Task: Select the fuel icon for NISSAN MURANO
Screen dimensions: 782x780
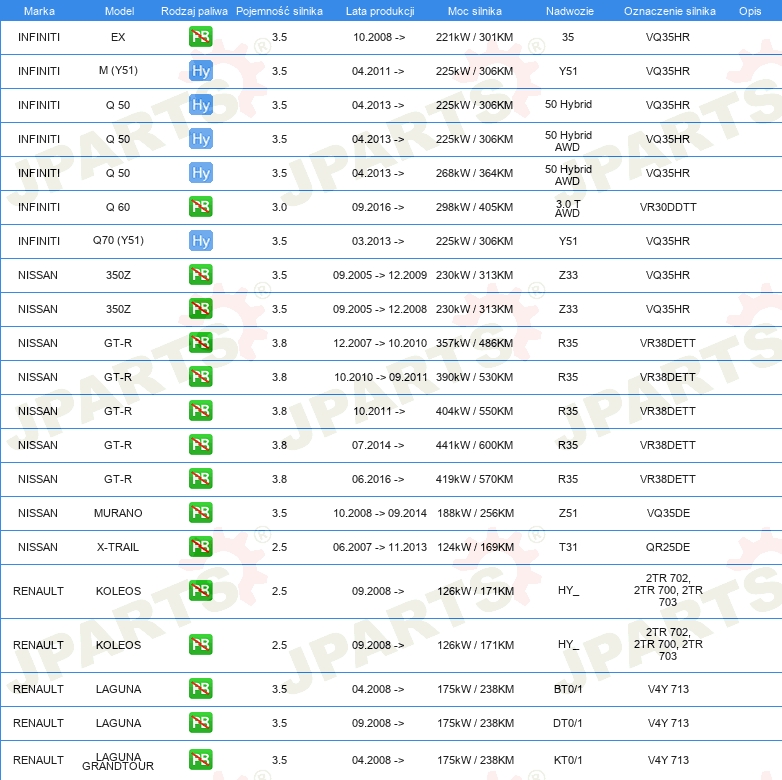Action: [x=200, y=513]
